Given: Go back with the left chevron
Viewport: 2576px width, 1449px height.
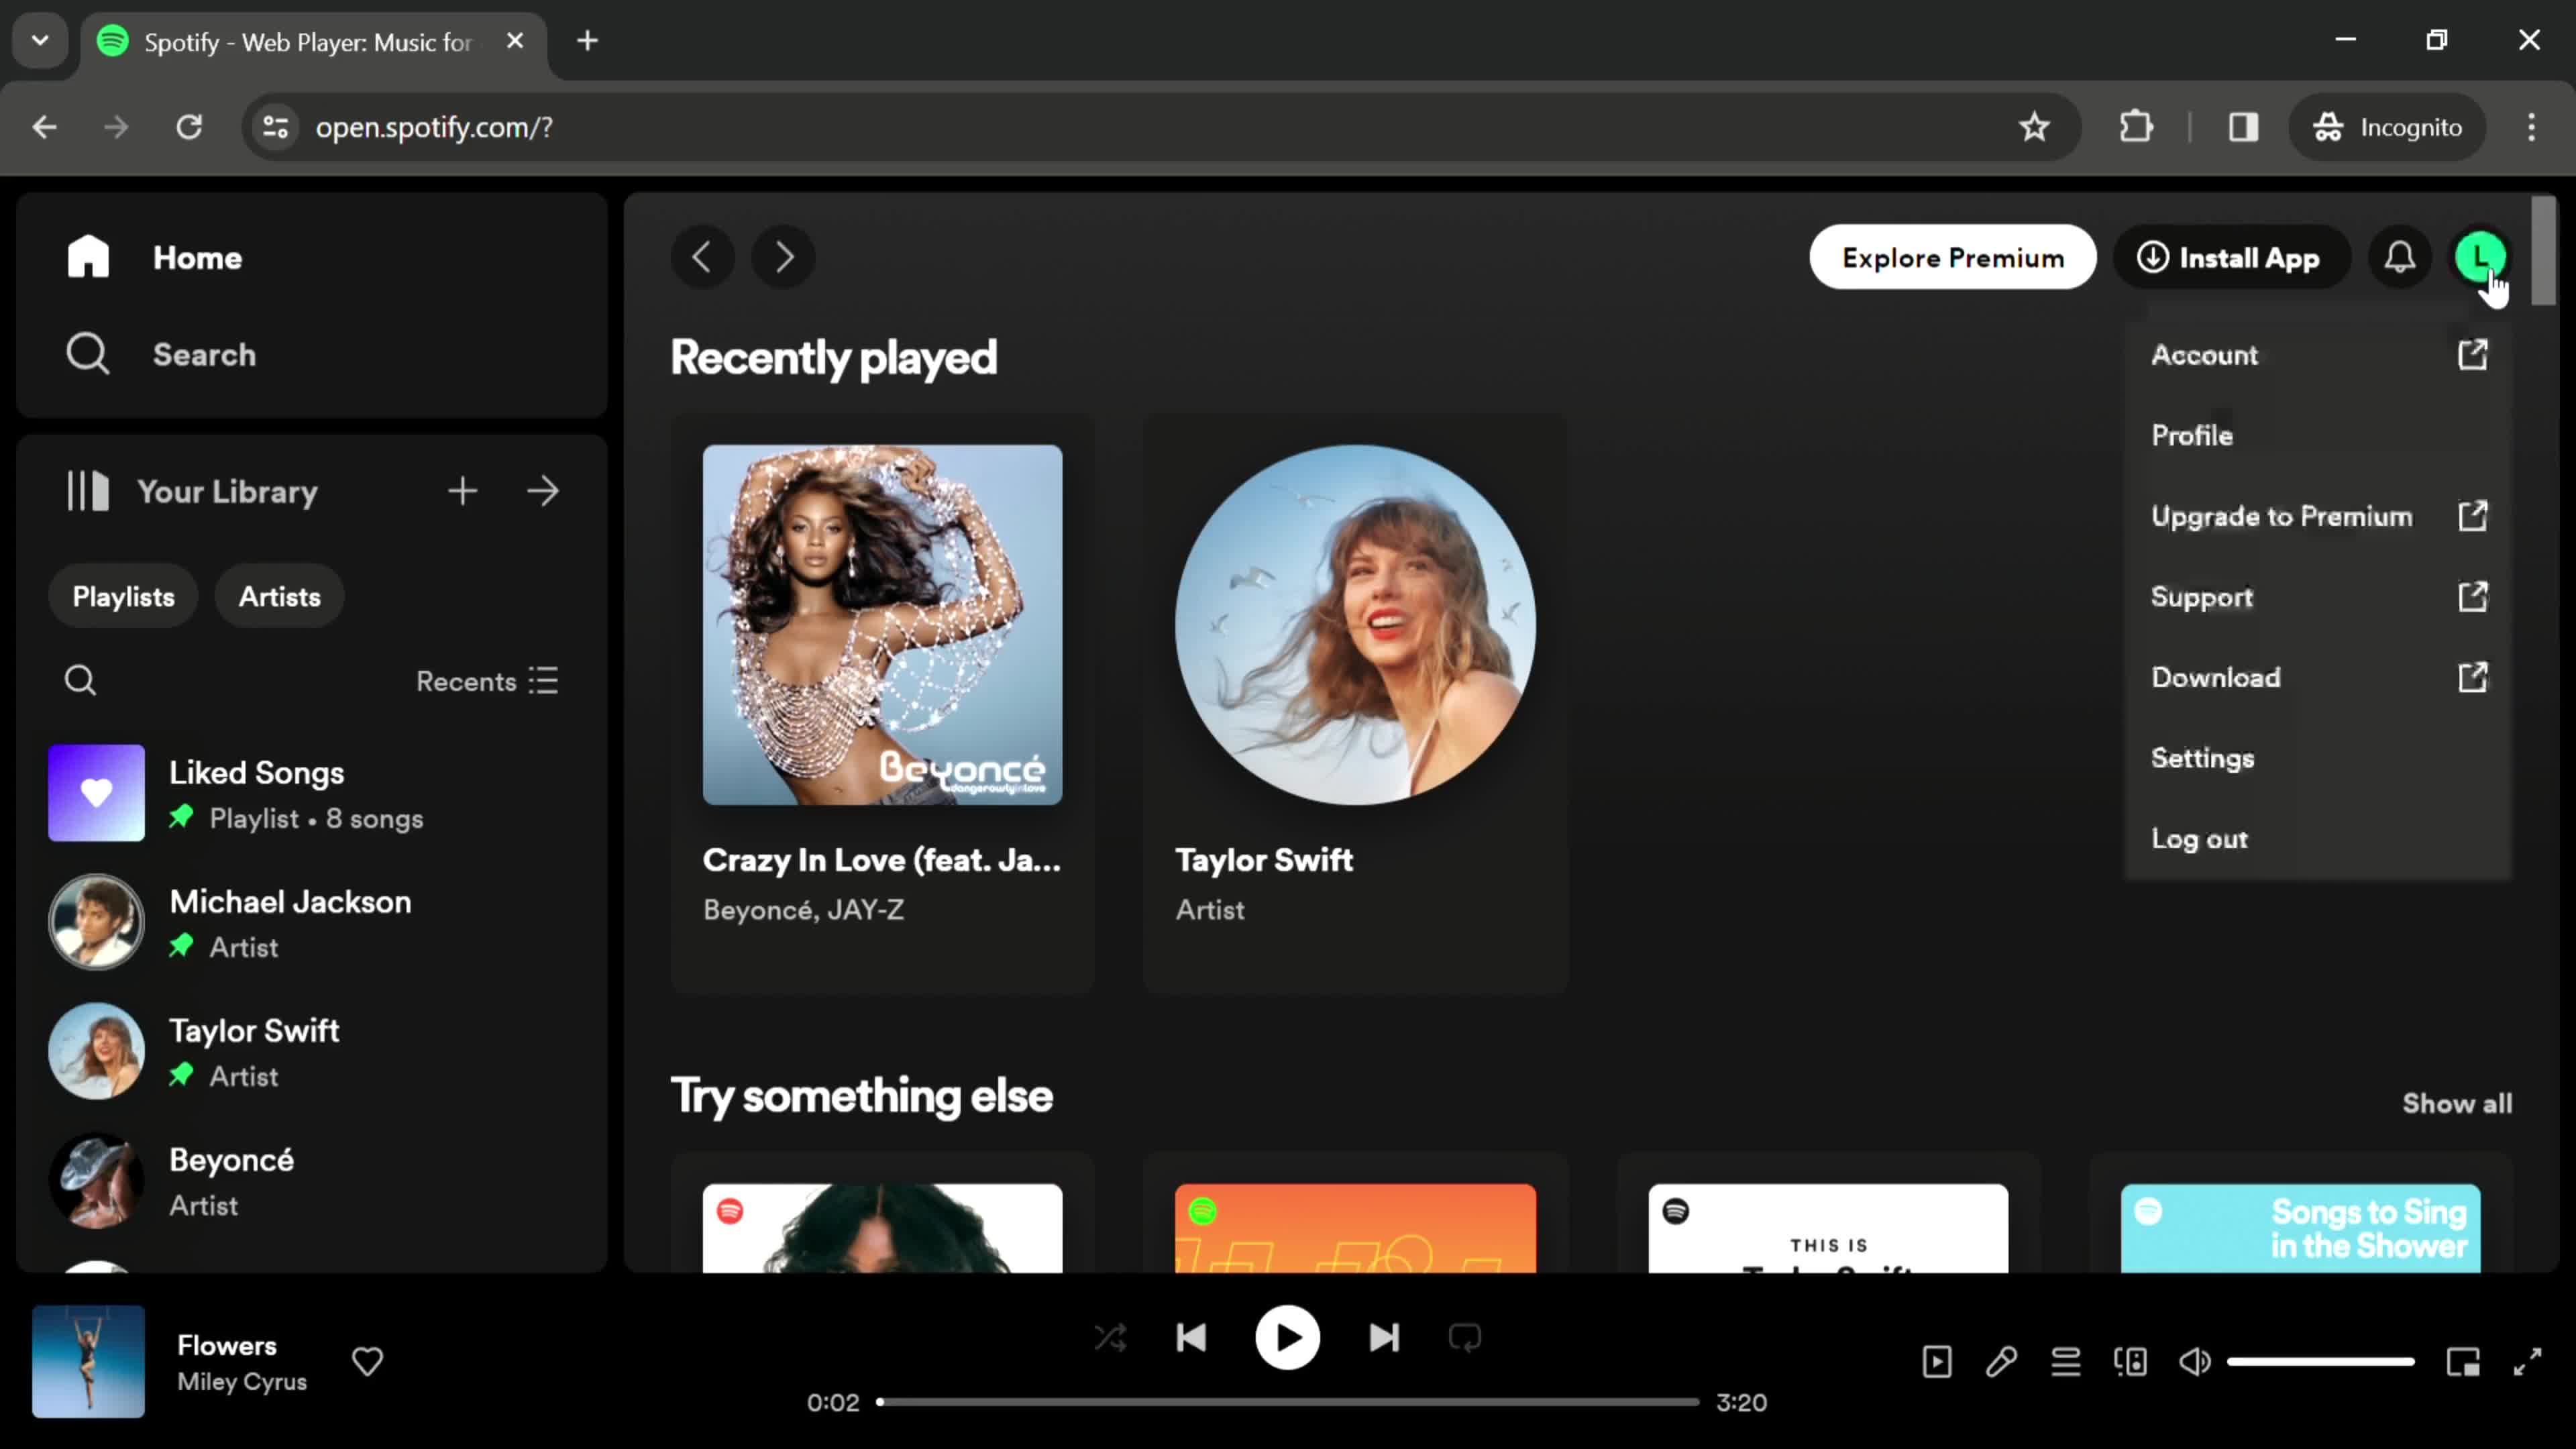Looking at the screenshot, I should coord(702,257).
